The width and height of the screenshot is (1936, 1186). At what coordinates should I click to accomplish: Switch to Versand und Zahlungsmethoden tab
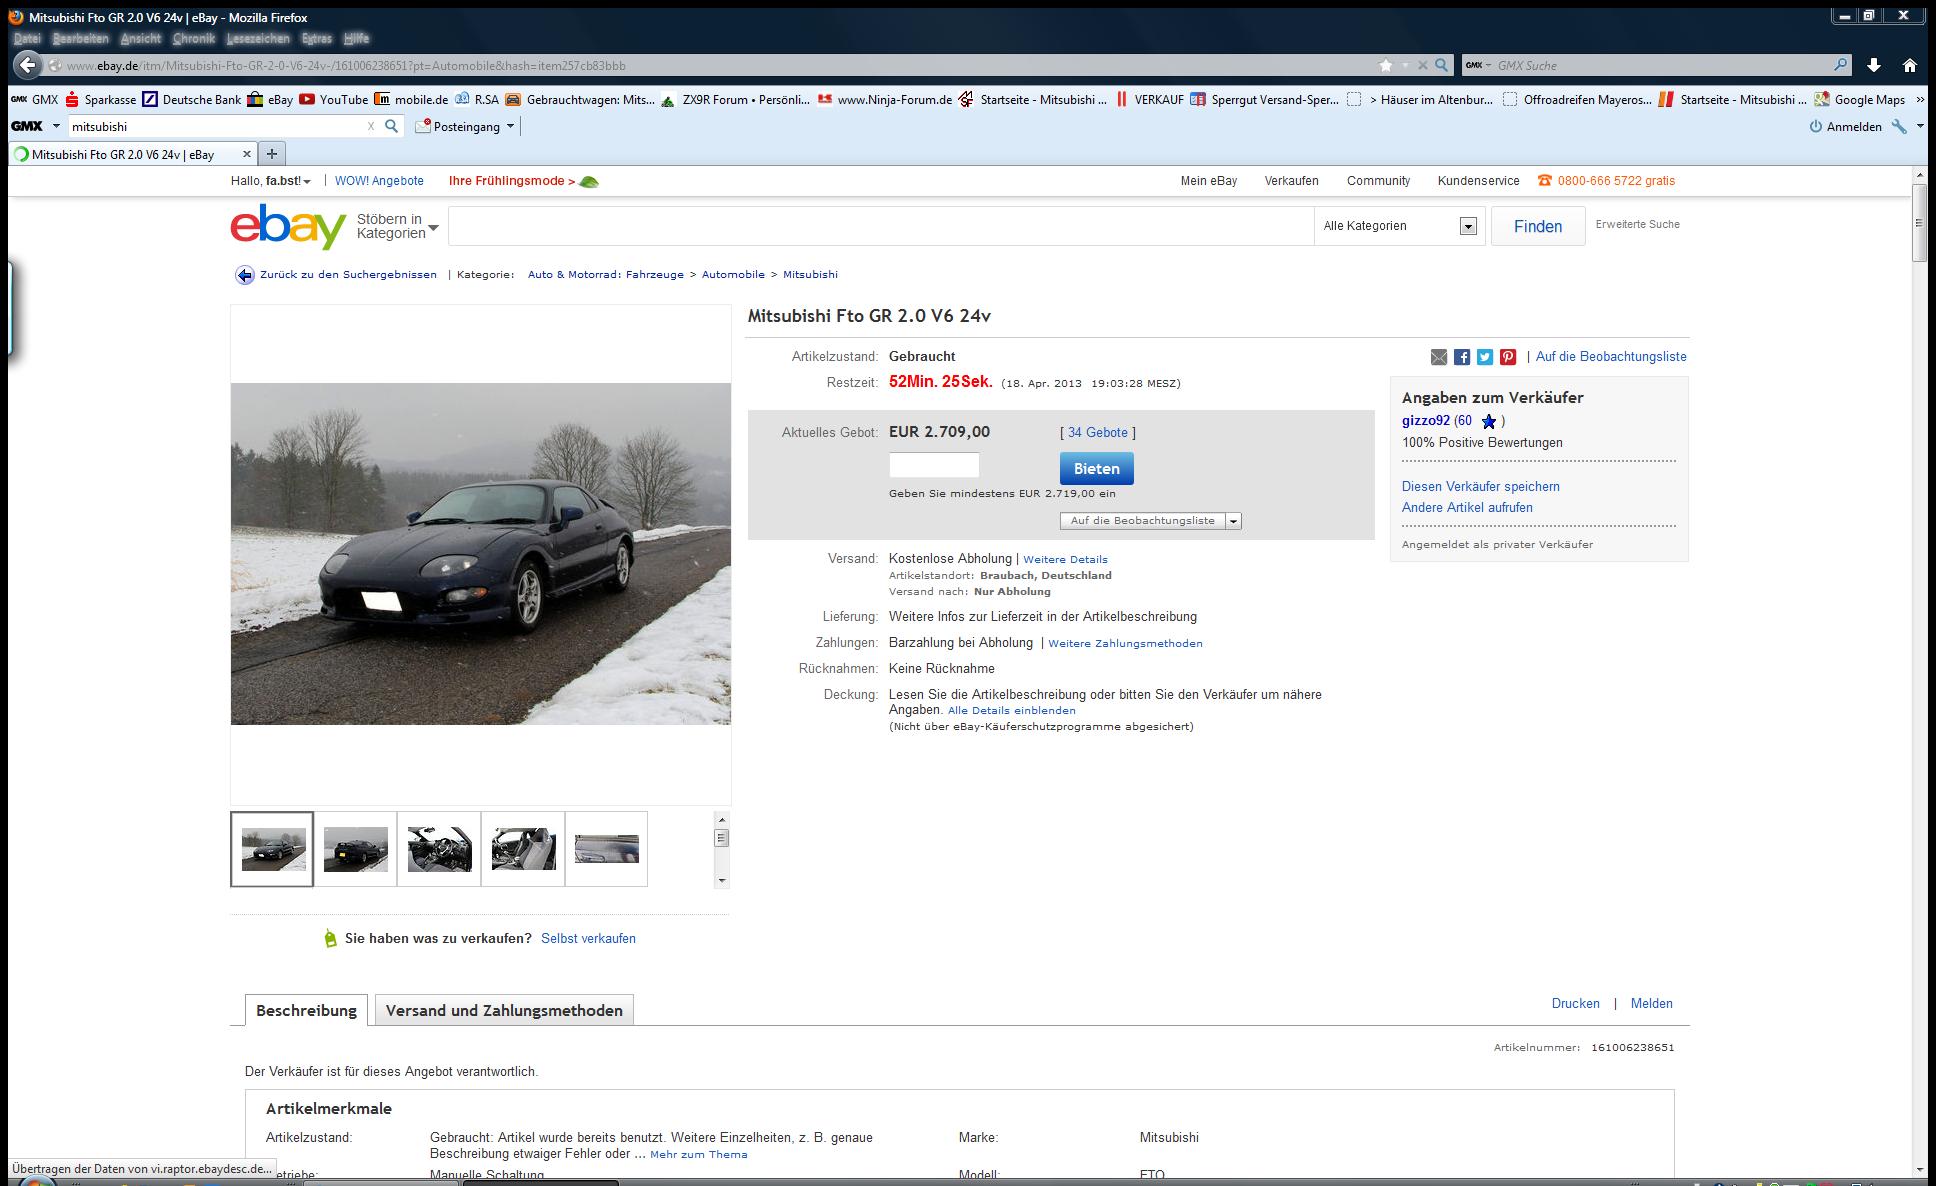click(504, 1010)
